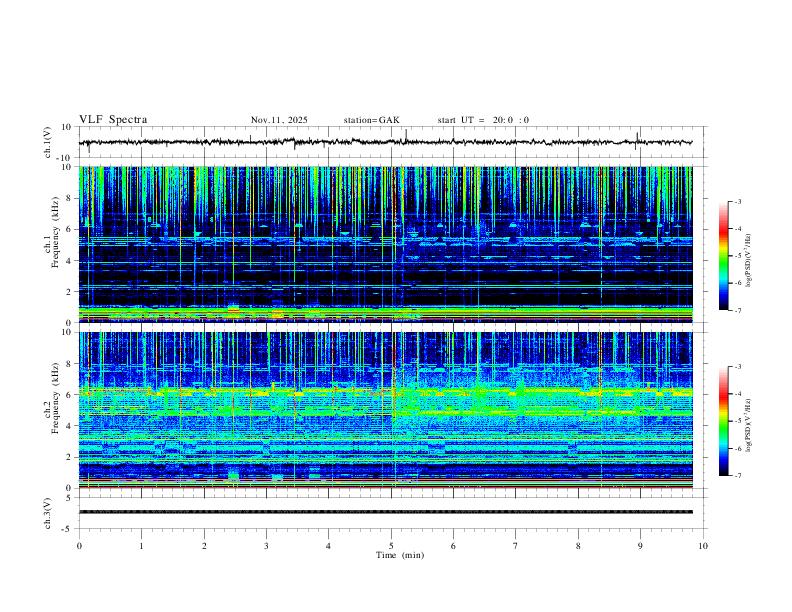Click the ch.1 spectrogram panel
Viewport: 792px width, 612px height.
385,244
